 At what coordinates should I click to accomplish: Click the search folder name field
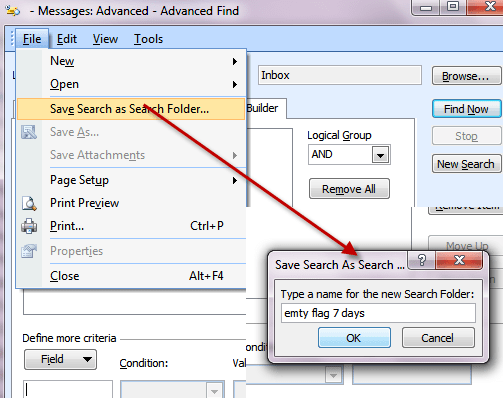378,313
